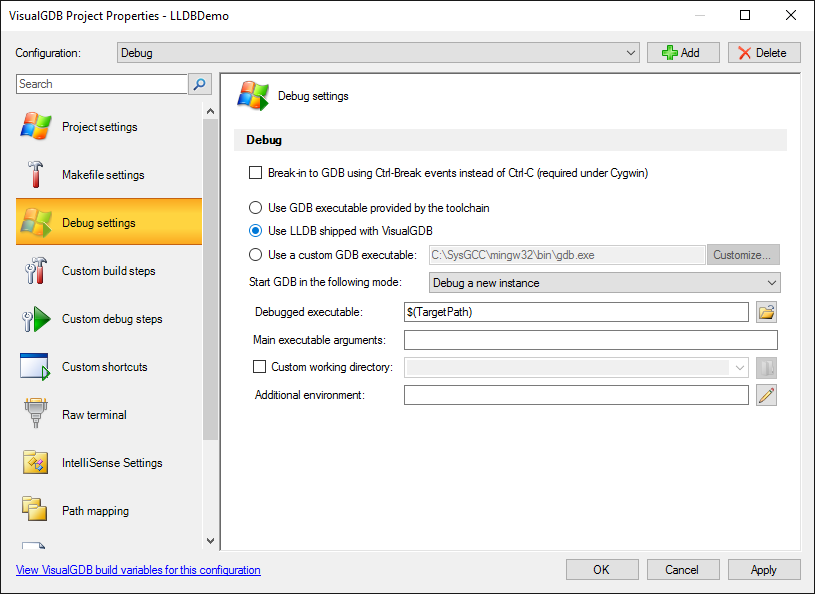The height and width of the screenshot is (594, 815).
Task: Click the sidebar scrollbar thumb
Action: point(211,280)
